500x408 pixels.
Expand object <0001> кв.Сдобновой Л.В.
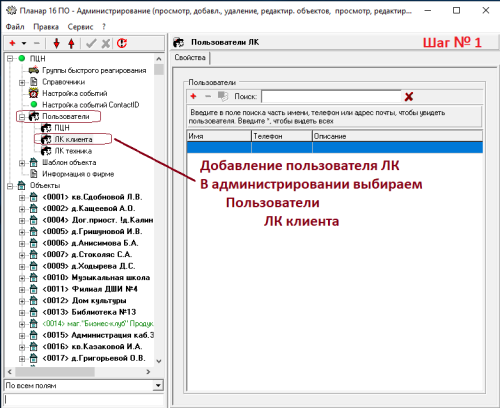(x=22, y=198)
